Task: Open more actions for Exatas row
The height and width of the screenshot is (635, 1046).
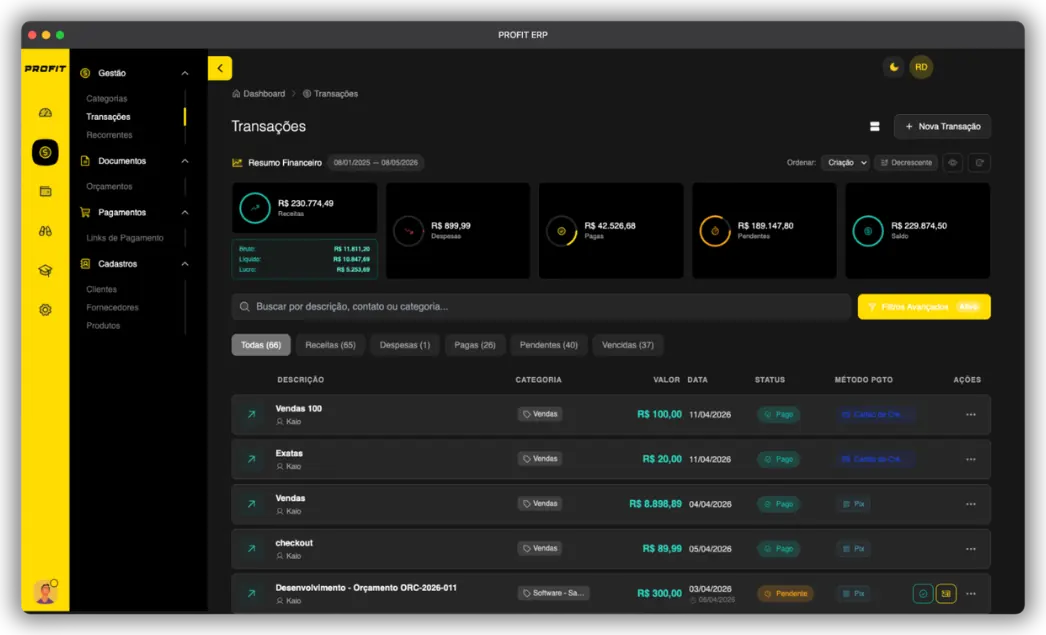Action: 971,460
